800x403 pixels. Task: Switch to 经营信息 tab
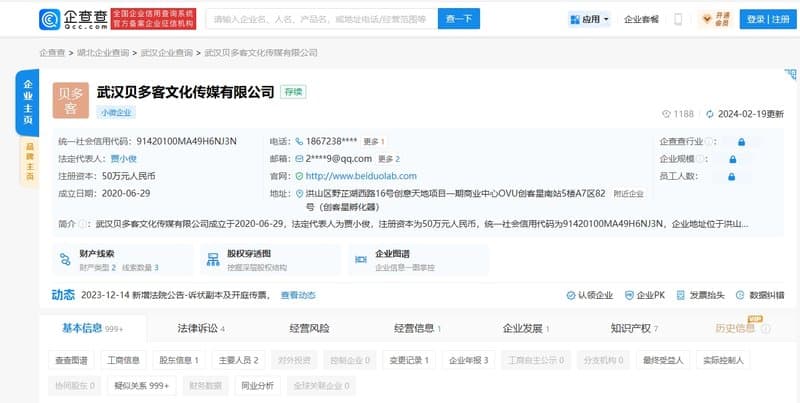point(417,329)
